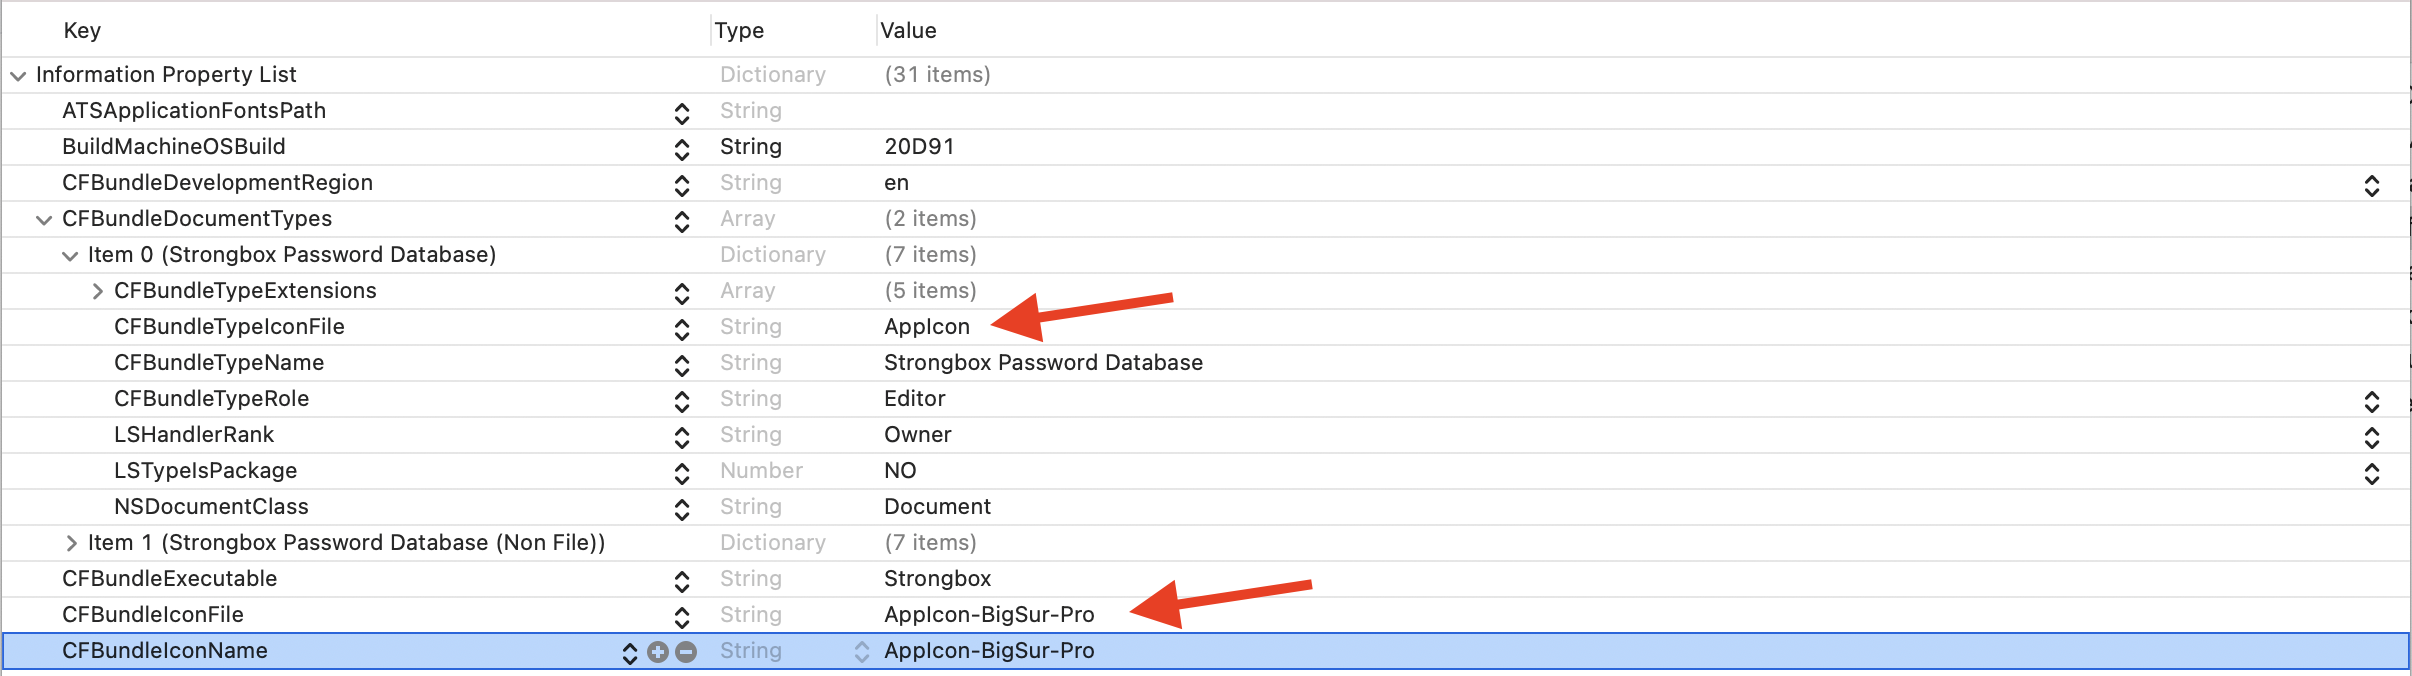The image size is (2412, 676).
Task: Click the minus icon to remove CFBundleIconName
Action: pyautogui.click(x=686, y=651)
